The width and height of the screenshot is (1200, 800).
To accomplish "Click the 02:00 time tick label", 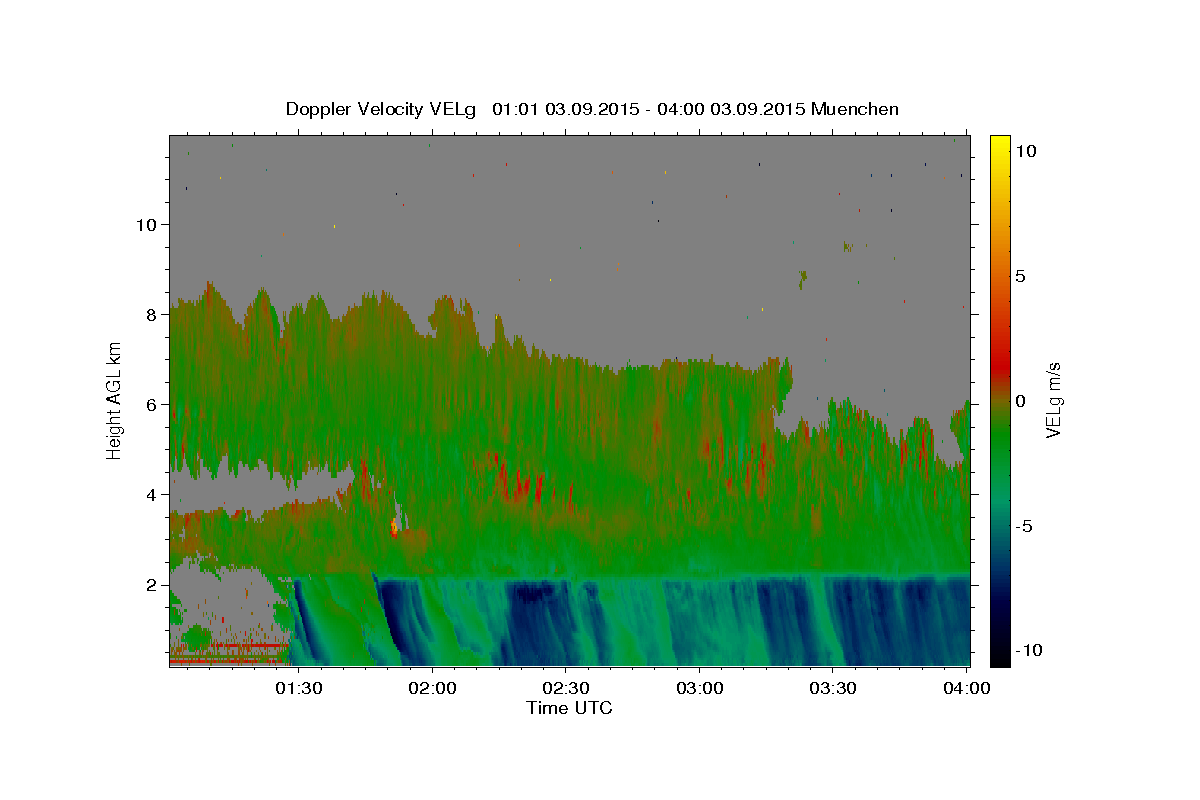I will 433,688.
